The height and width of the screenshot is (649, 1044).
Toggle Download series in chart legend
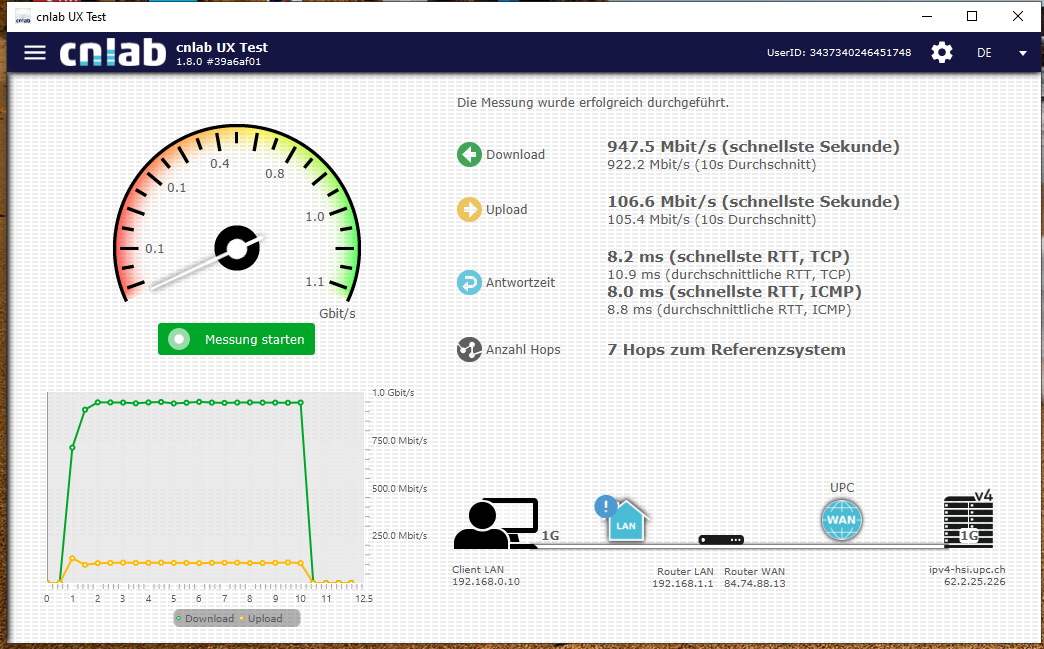(x=204, y=619)
